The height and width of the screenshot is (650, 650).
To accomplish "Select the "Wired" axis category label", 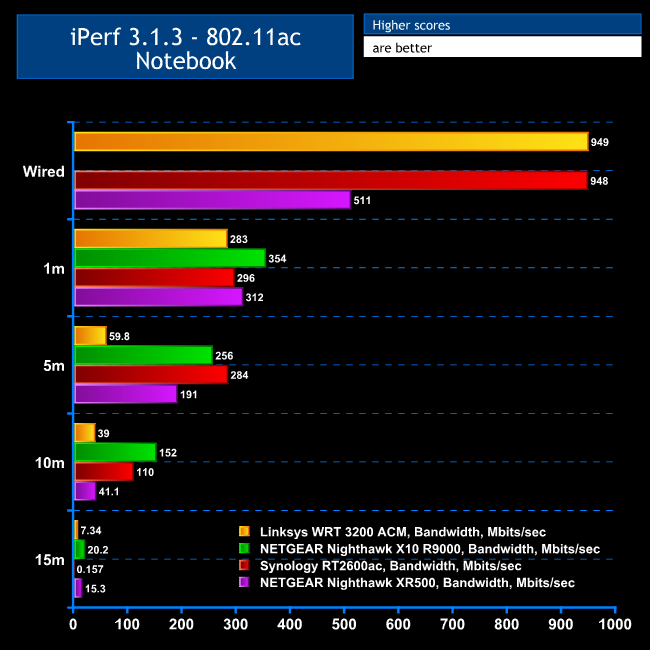I will (x=44, y=171).
